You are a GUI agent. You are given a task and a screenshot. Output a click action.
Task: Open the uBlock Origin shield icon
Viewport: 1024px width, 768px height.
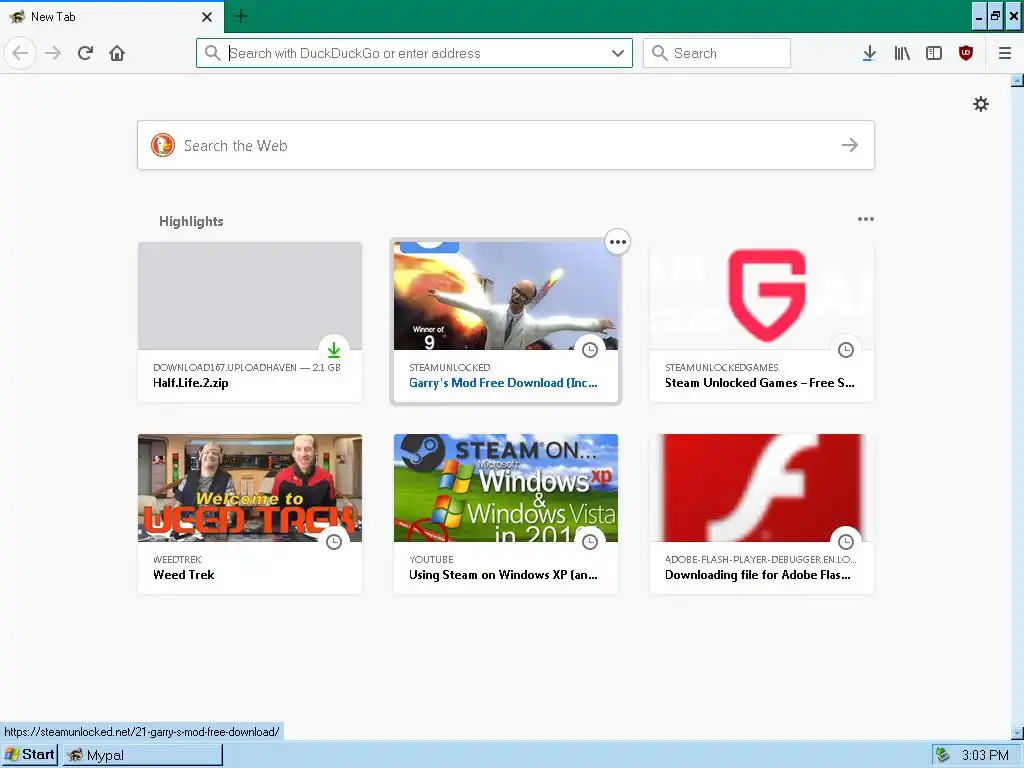(966, 53)
